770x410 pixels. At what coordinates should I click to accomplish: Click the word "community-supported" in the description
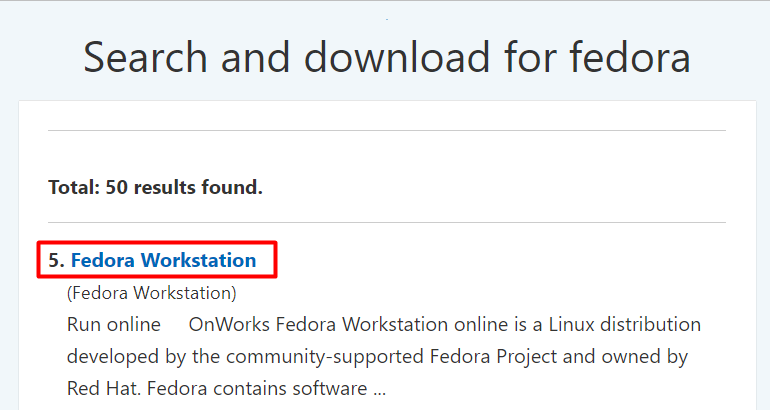tap(325, 357)
